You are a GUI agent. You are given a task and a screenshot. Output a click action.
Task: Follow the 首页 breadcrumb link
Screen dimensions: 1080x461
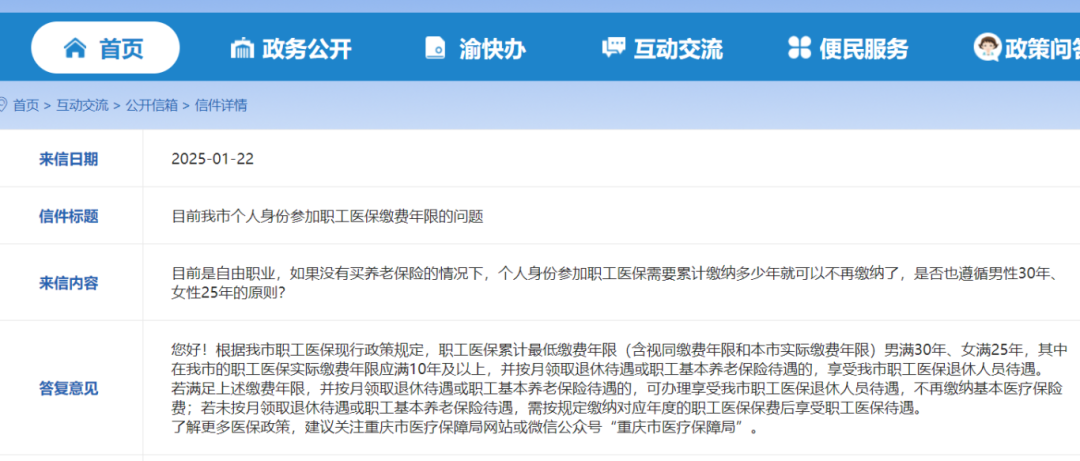[26, 105]
